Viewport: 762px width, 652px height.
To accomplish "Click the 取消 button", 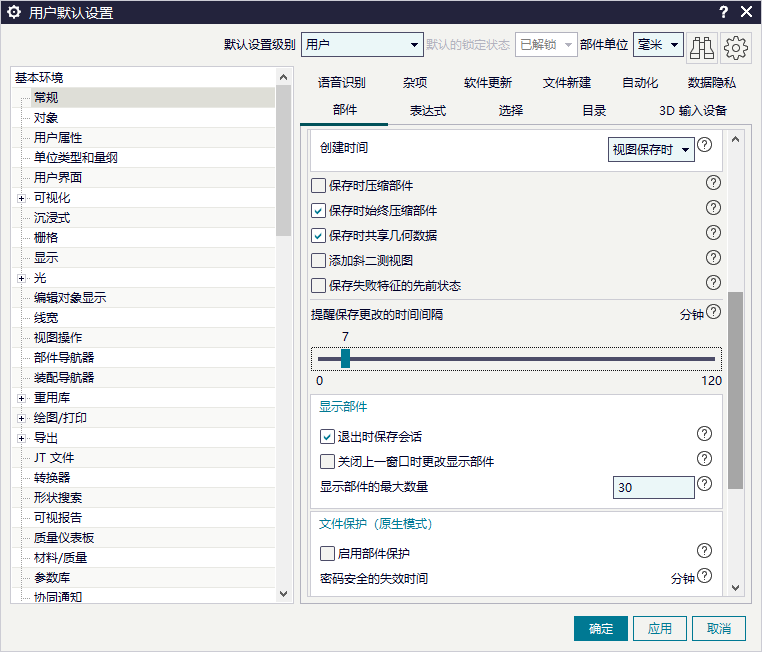I will coord(719,629).
